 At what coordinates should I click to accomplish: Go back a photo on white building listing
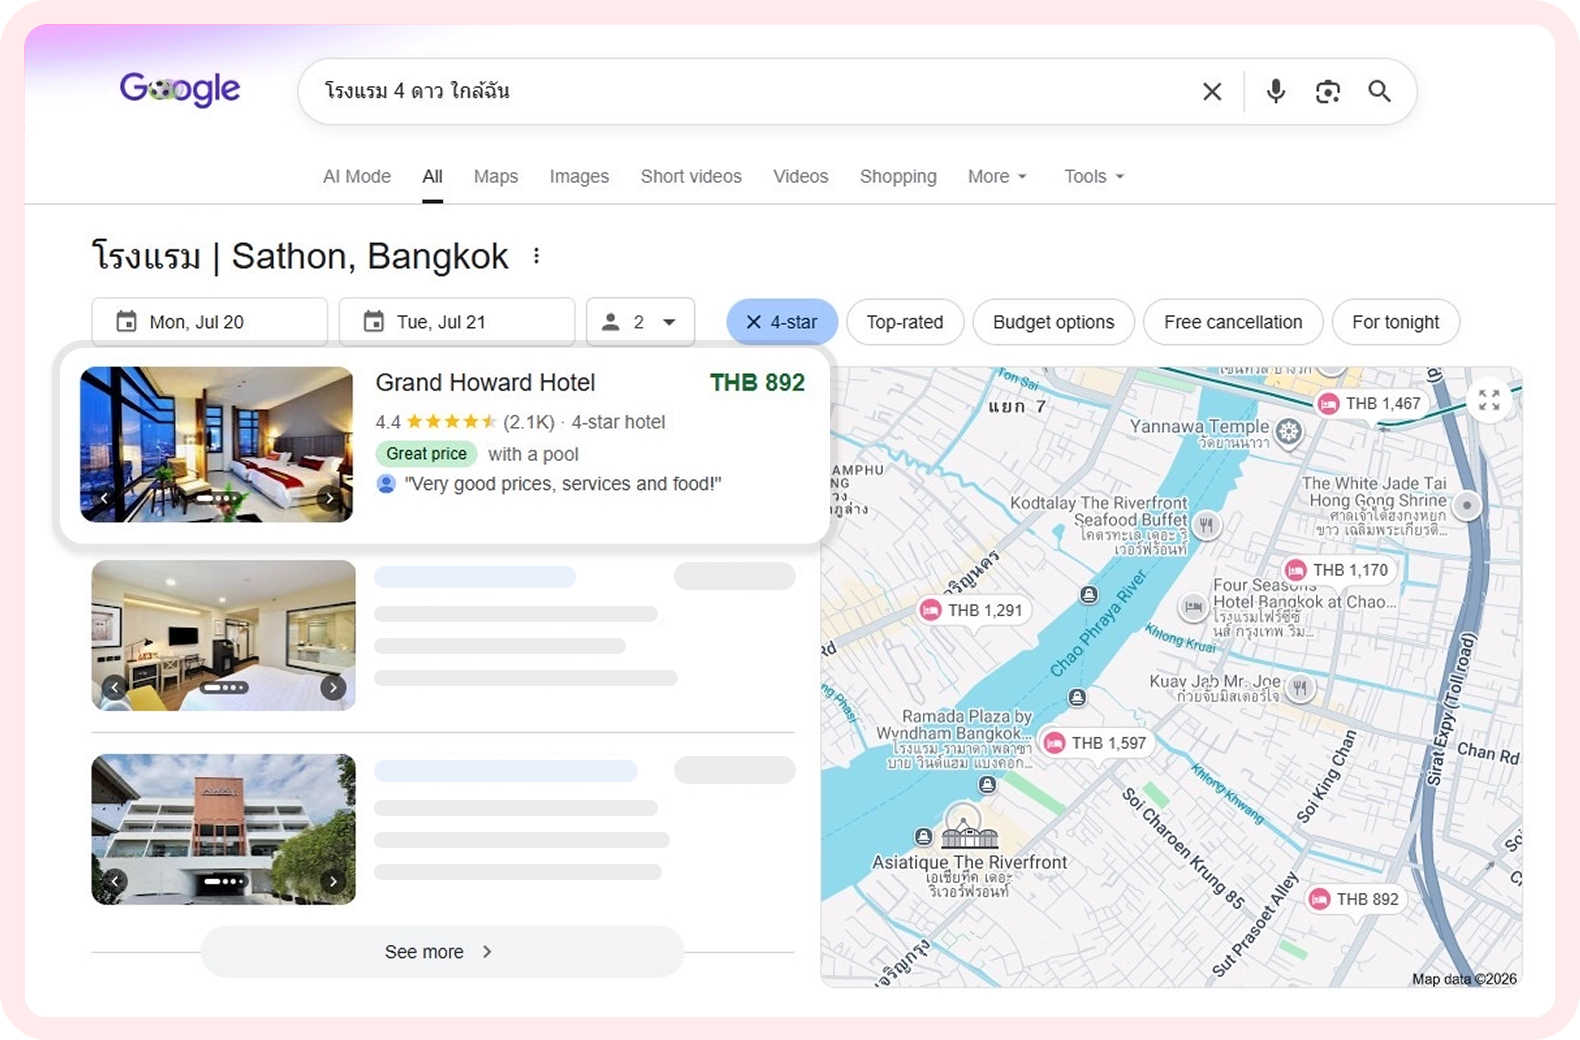115,881
